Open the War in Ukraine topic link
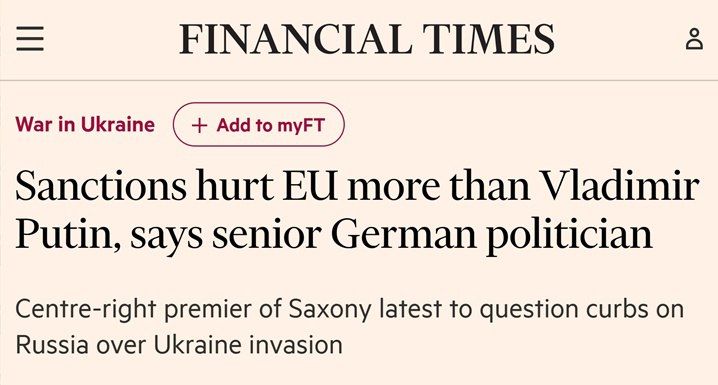Image resolution: width=718 pixels, height=385 pixels. coord(85,125)
